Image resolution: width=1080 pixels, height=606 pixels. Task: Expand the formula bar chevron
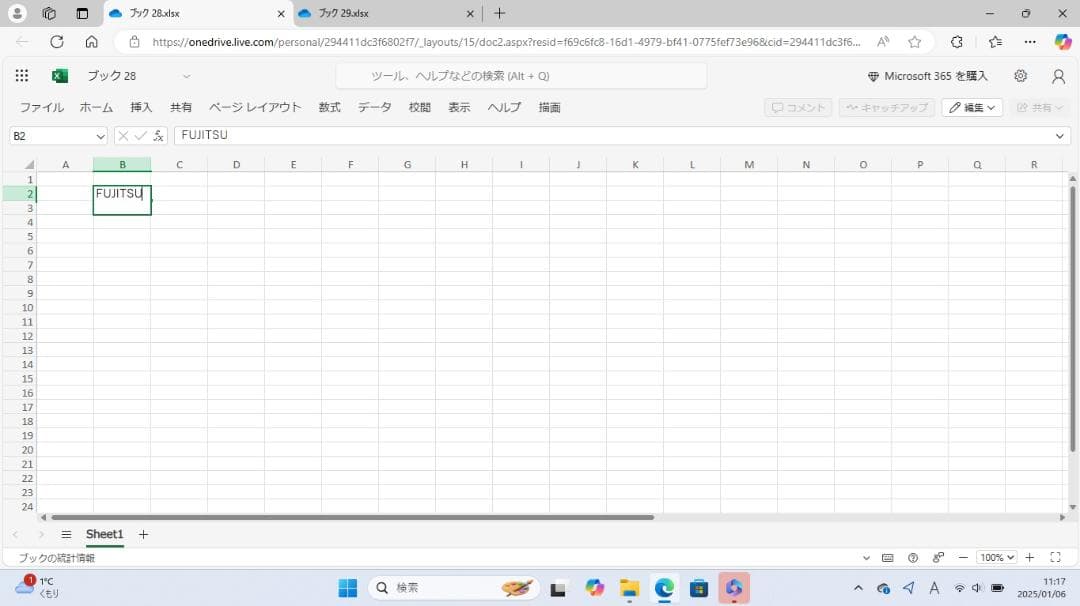(x=1060, y=136)
